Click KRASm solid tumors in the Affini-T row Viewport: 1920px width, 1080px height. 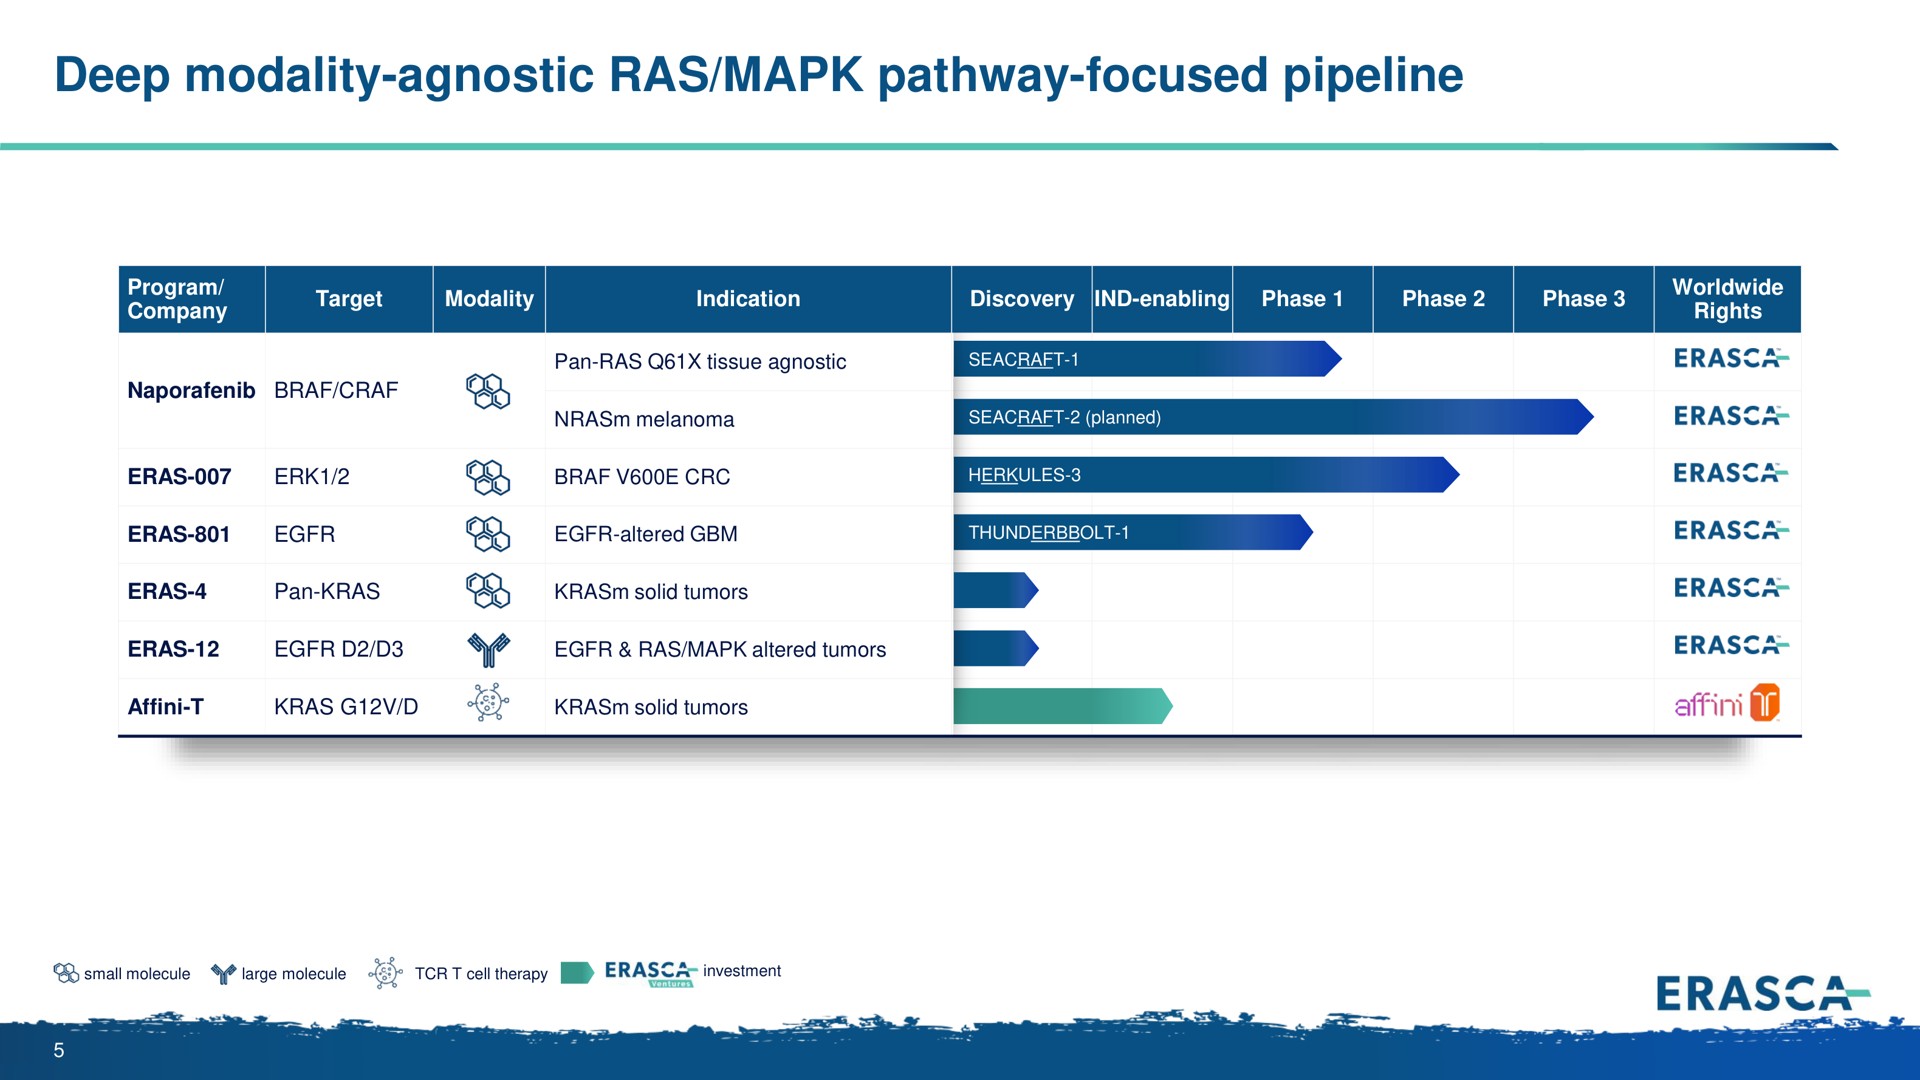[x=651, y=707]
